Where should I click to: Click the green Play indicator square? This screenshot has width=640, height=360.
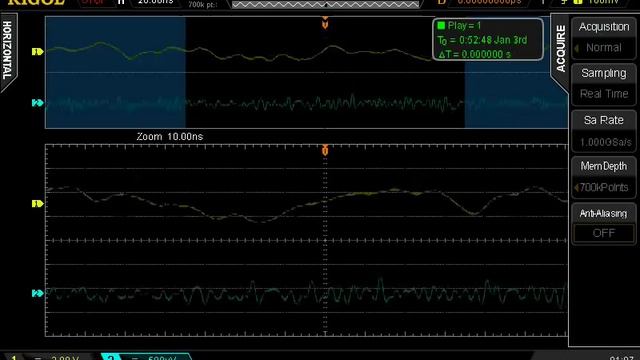point(441,26)
